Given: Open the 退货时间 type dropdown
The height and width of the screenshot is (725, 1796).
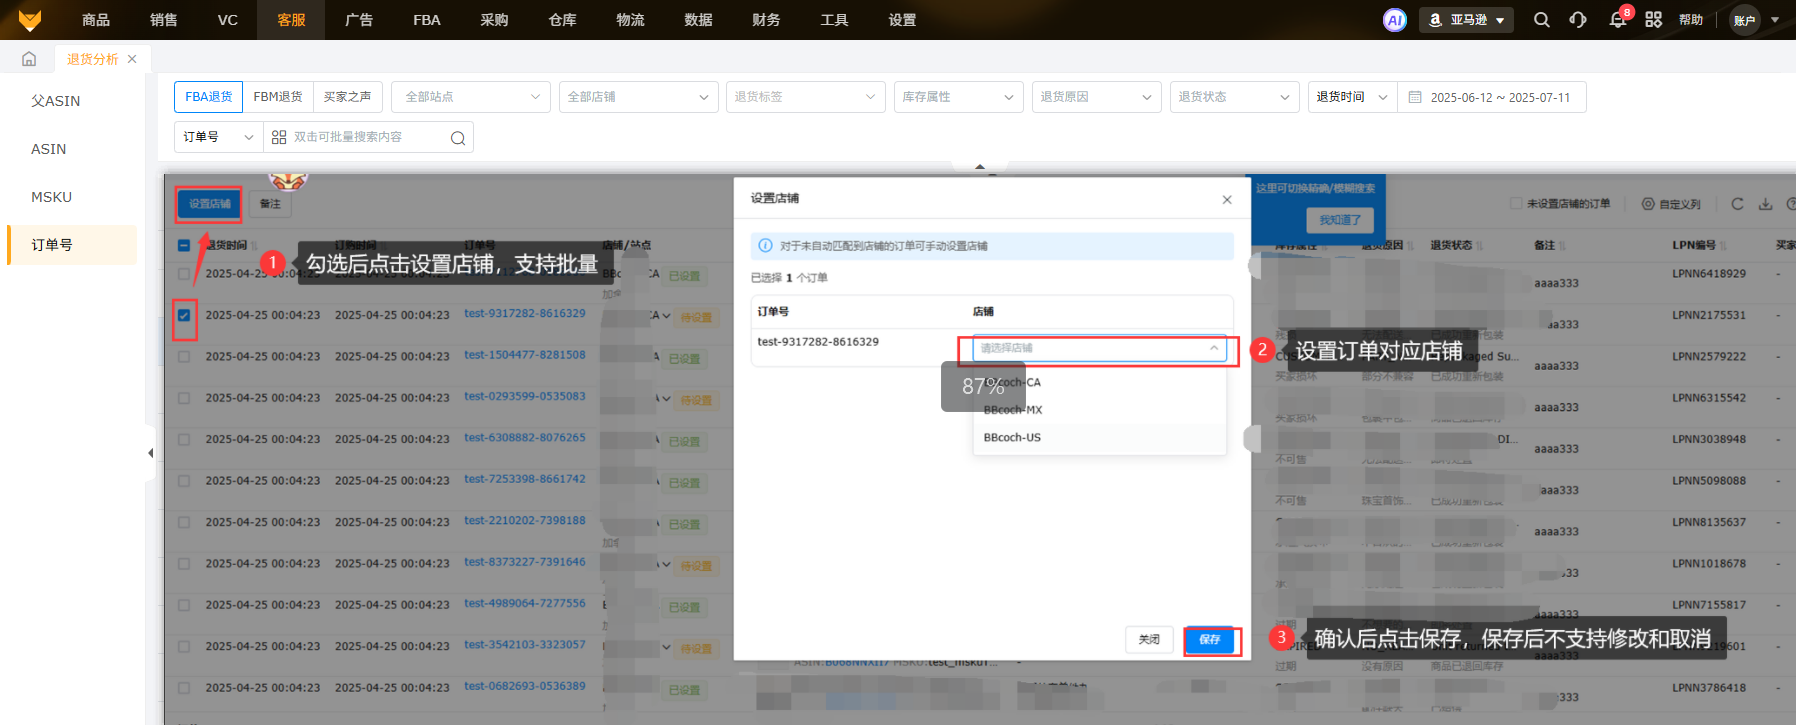Looking at the screenshot, I should (x=1353, y=97).
